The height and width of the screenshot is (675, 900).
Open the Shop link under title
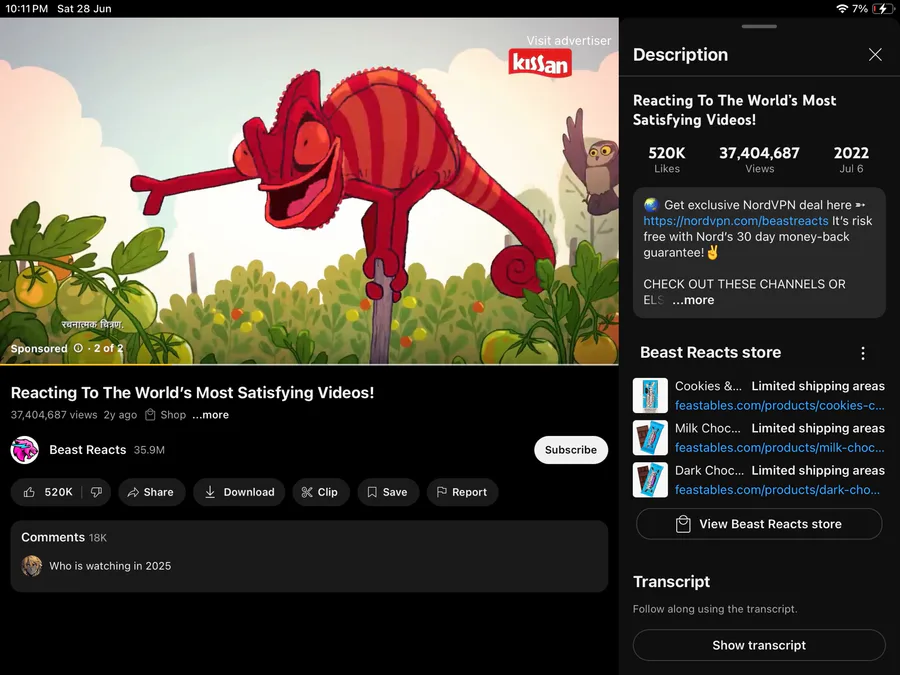click(166, 415)
